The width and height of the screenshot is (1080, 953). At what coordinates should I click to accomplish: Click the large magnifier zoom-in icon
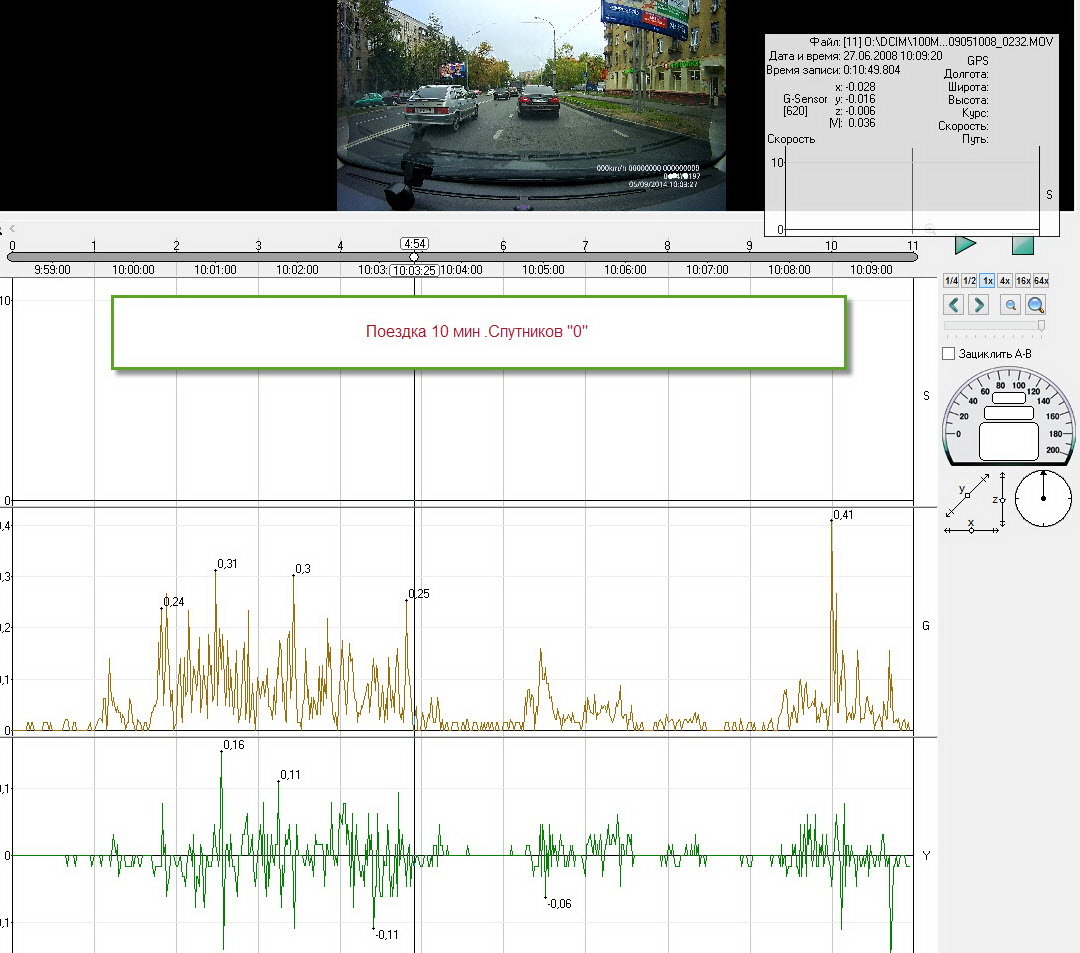point(1037,305)
